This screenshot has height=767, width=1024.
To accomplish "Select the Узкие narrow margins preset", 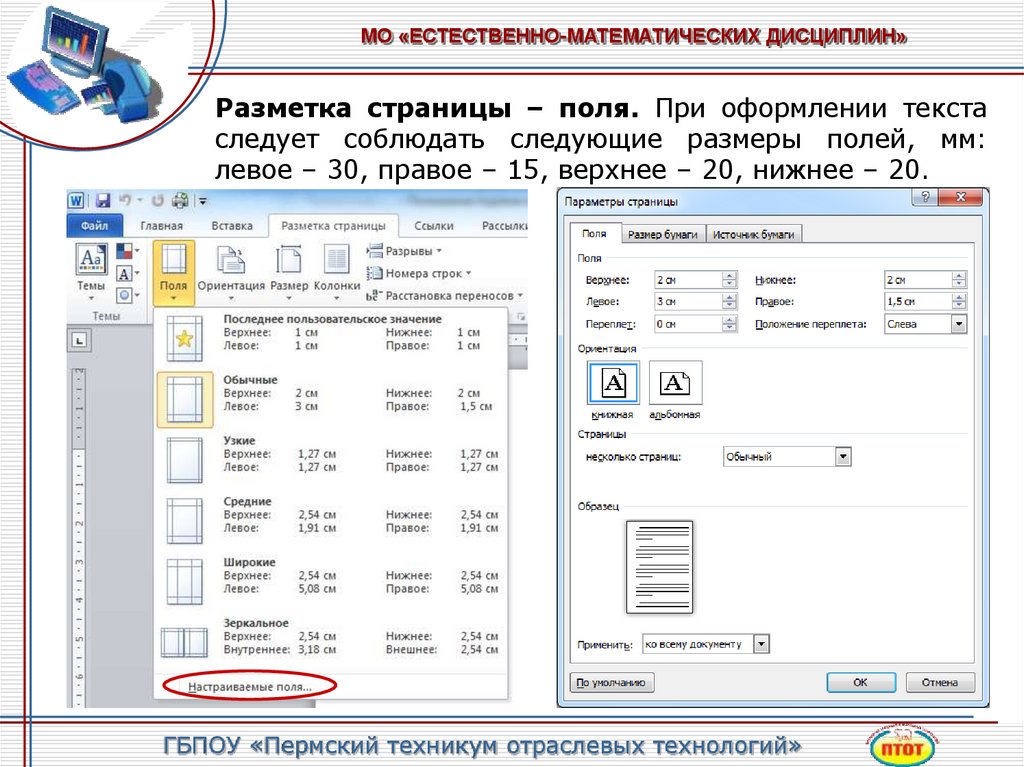I will point(331,460).
